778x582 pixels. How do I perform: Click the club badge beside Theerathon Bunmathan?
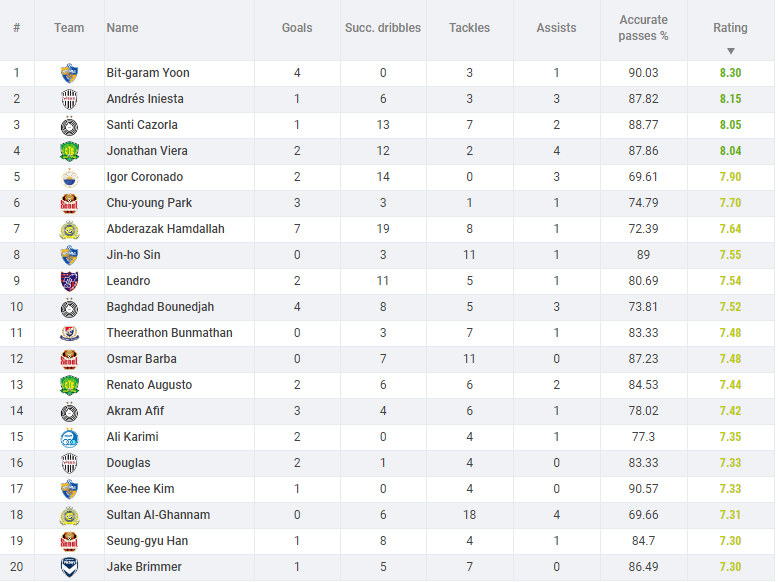point(69,333)
